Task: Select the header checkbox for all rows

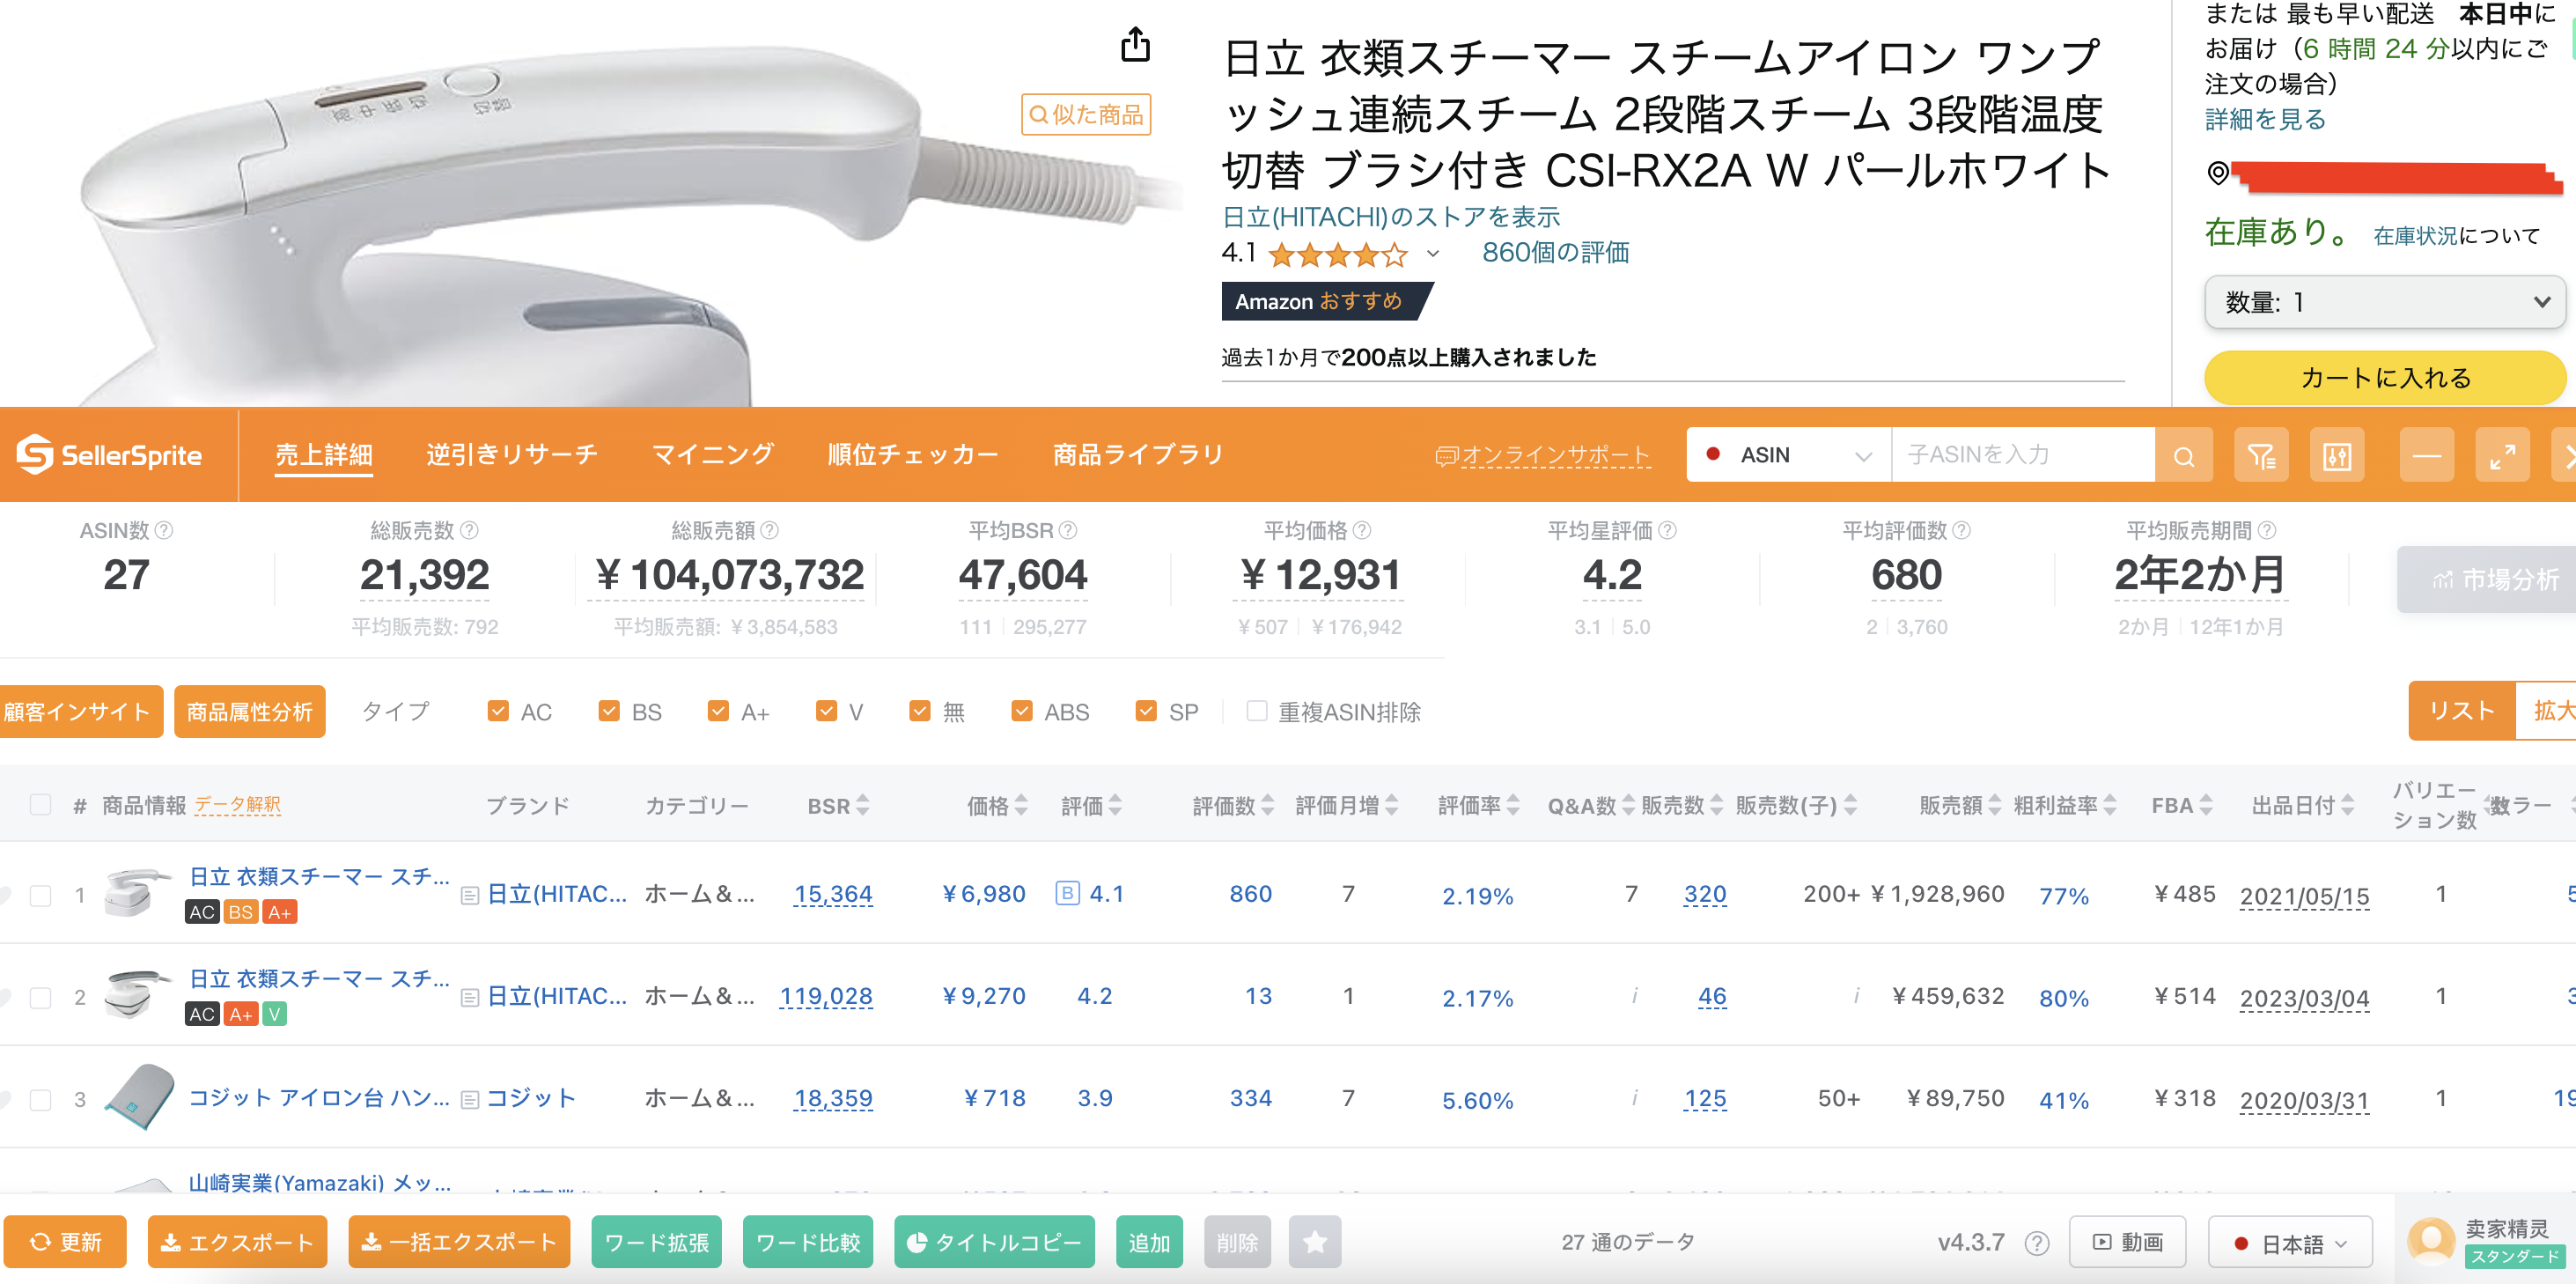Action: tap(41, 804)
